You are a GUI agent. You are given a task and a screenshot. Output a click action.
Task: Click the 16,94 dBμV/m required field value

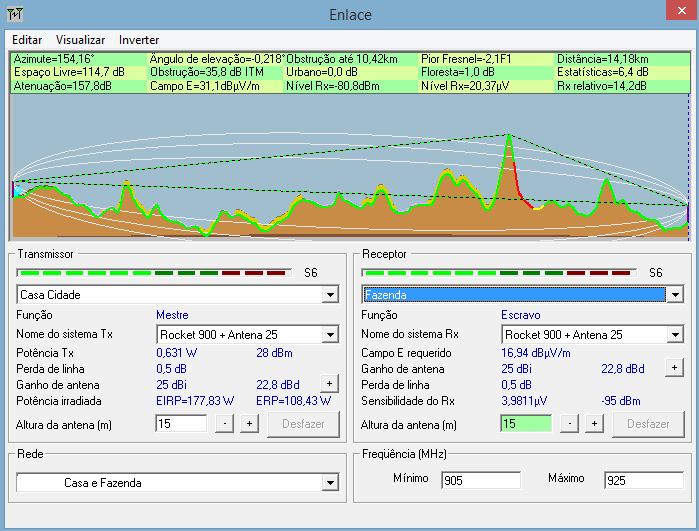[535, 353]
